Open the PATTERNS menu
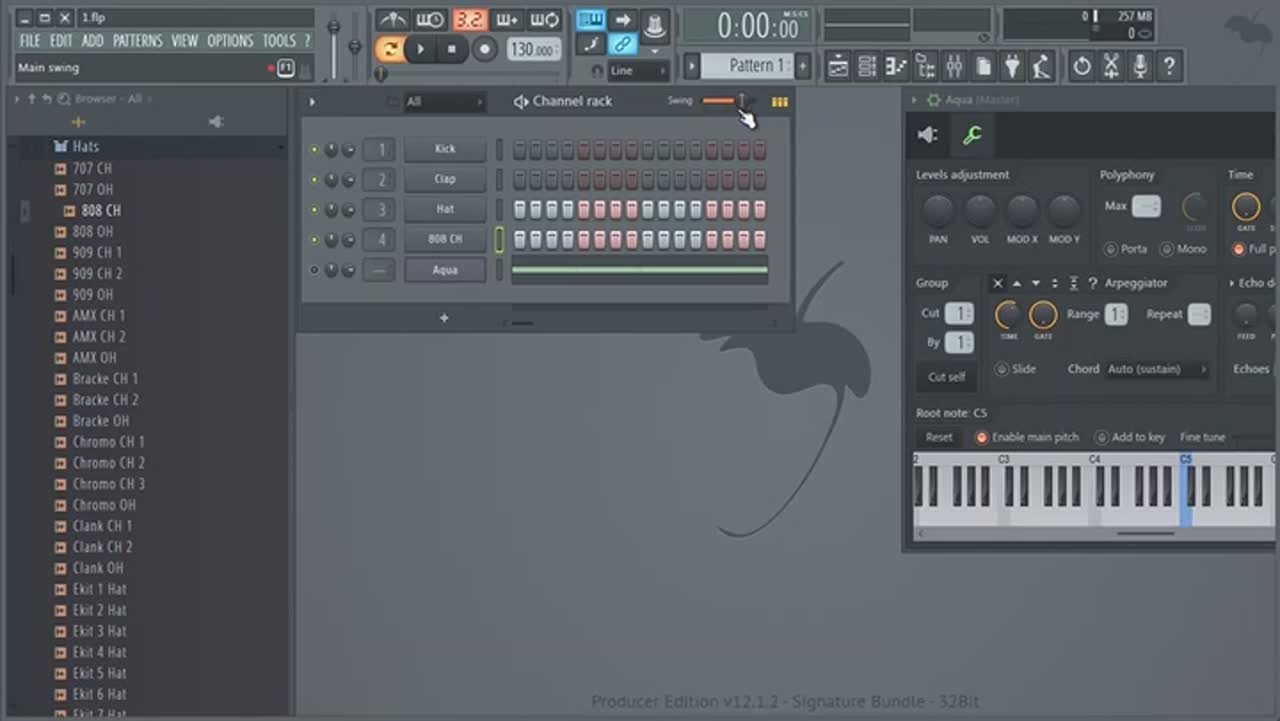 [137, 41]
